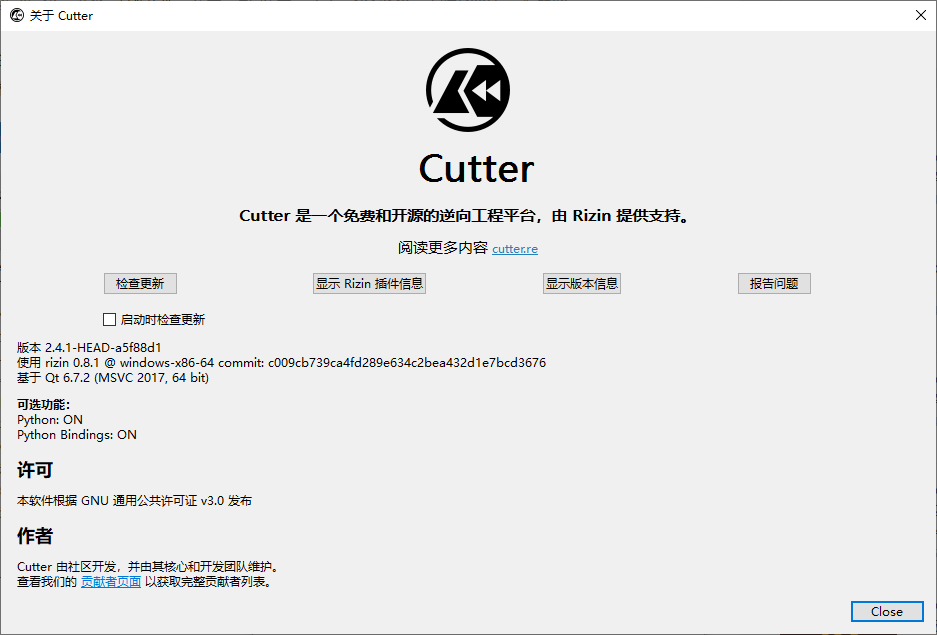
Task: Click the Python: ON status text
Action: point(50,420)
